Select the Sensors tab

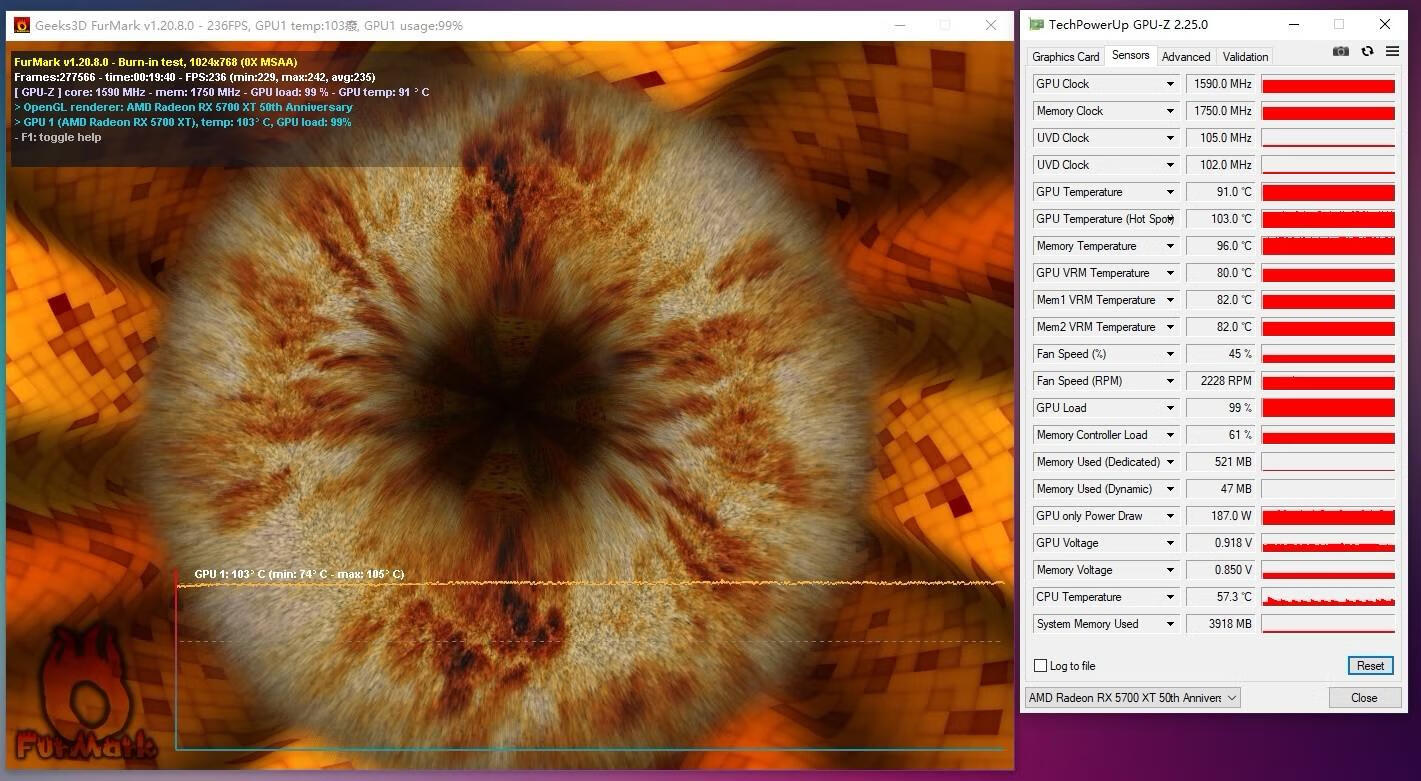(1130, 56)
